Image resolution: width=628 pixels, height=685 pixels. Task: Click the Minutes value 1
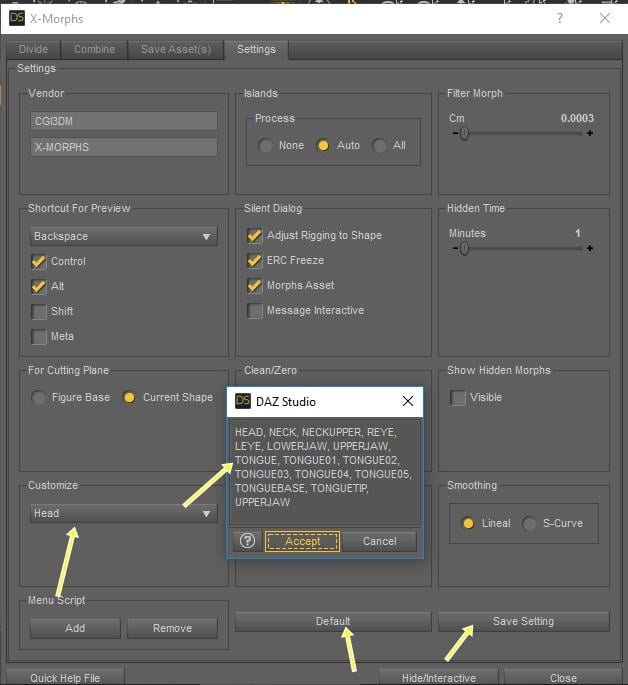(578, 233)
